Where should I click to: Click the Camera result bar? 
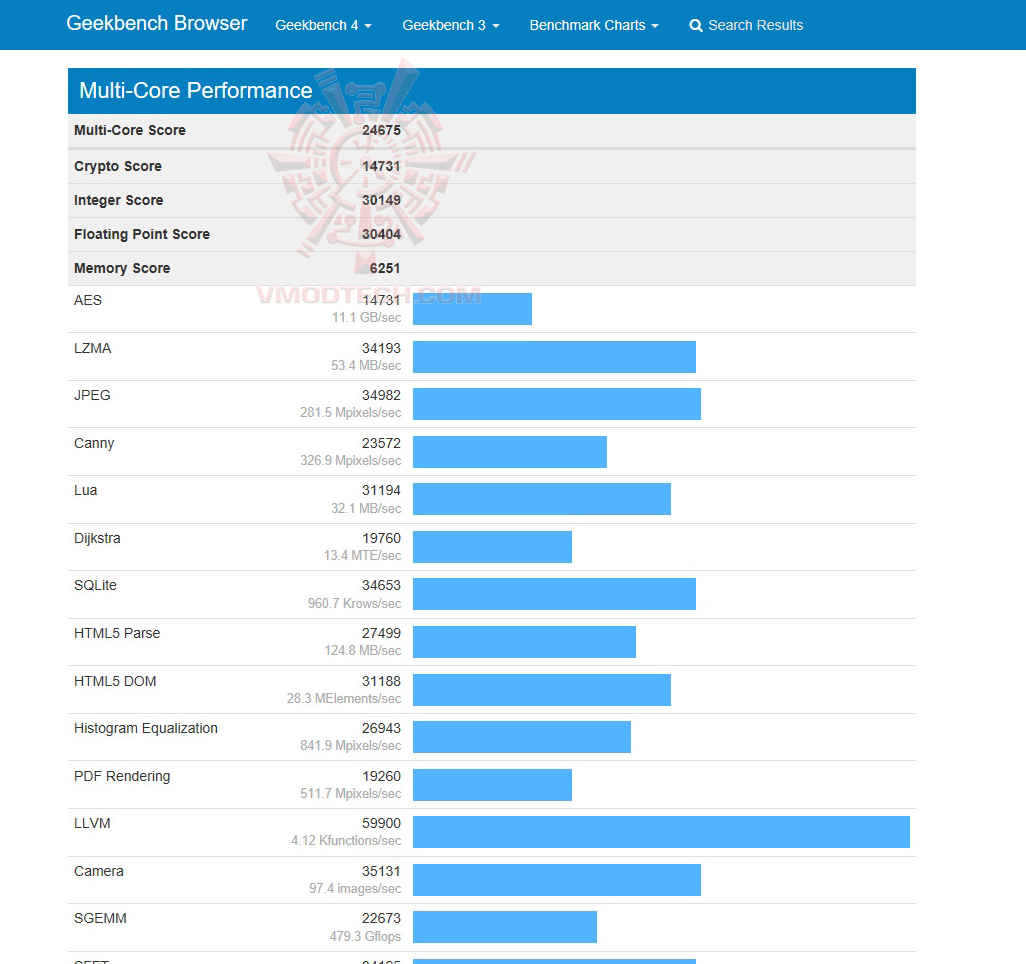click(556, 880)
